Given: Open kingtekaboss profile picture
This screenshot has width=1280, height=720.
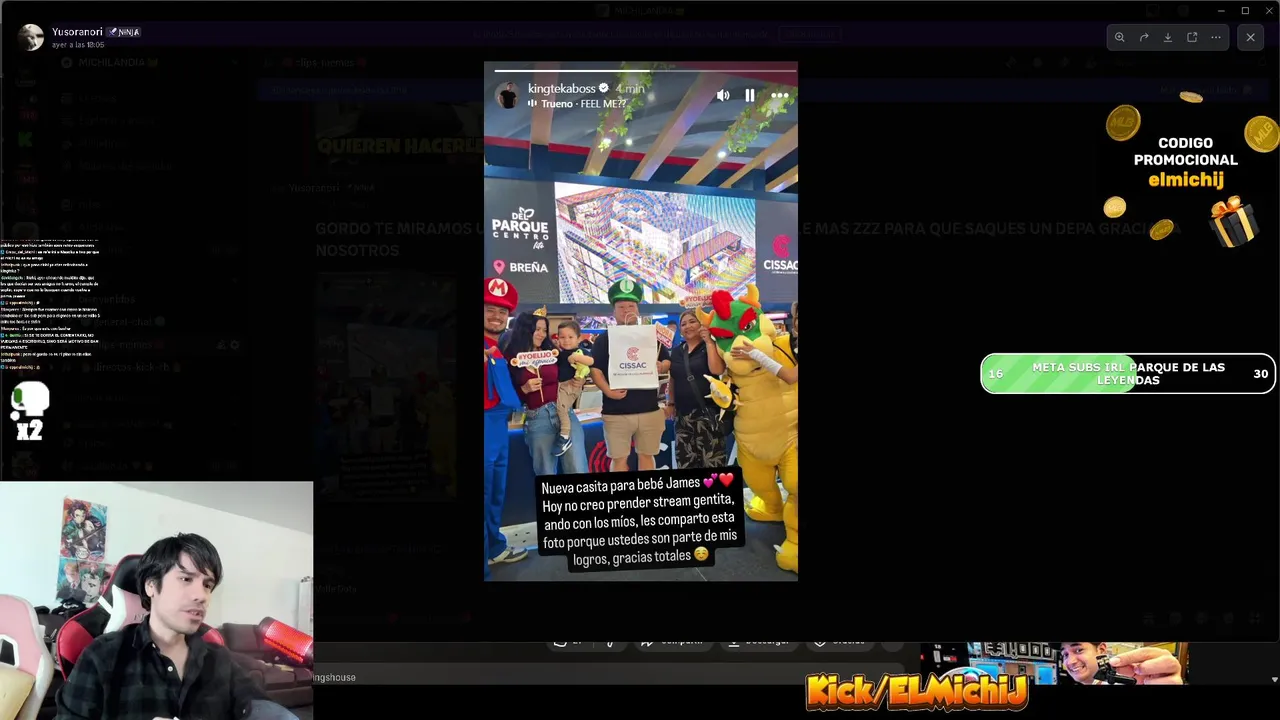Looking at the screenshot, I should 509,95.
